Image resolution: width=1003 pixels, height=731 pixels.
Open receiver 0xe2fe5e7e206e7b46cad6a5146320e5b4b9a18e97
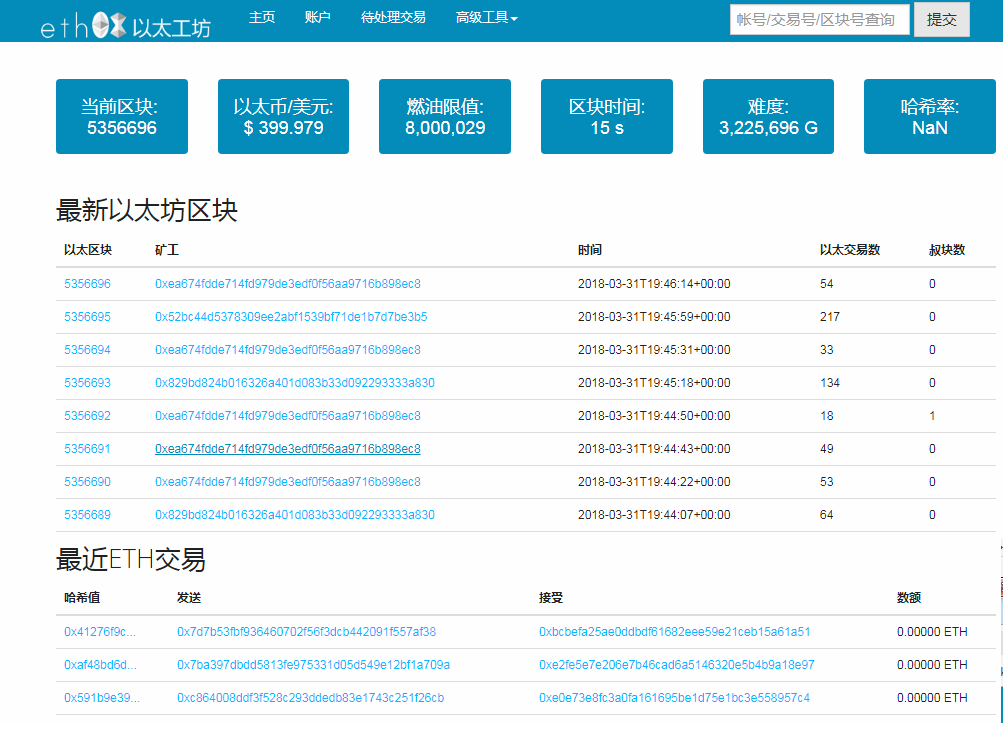677,665
